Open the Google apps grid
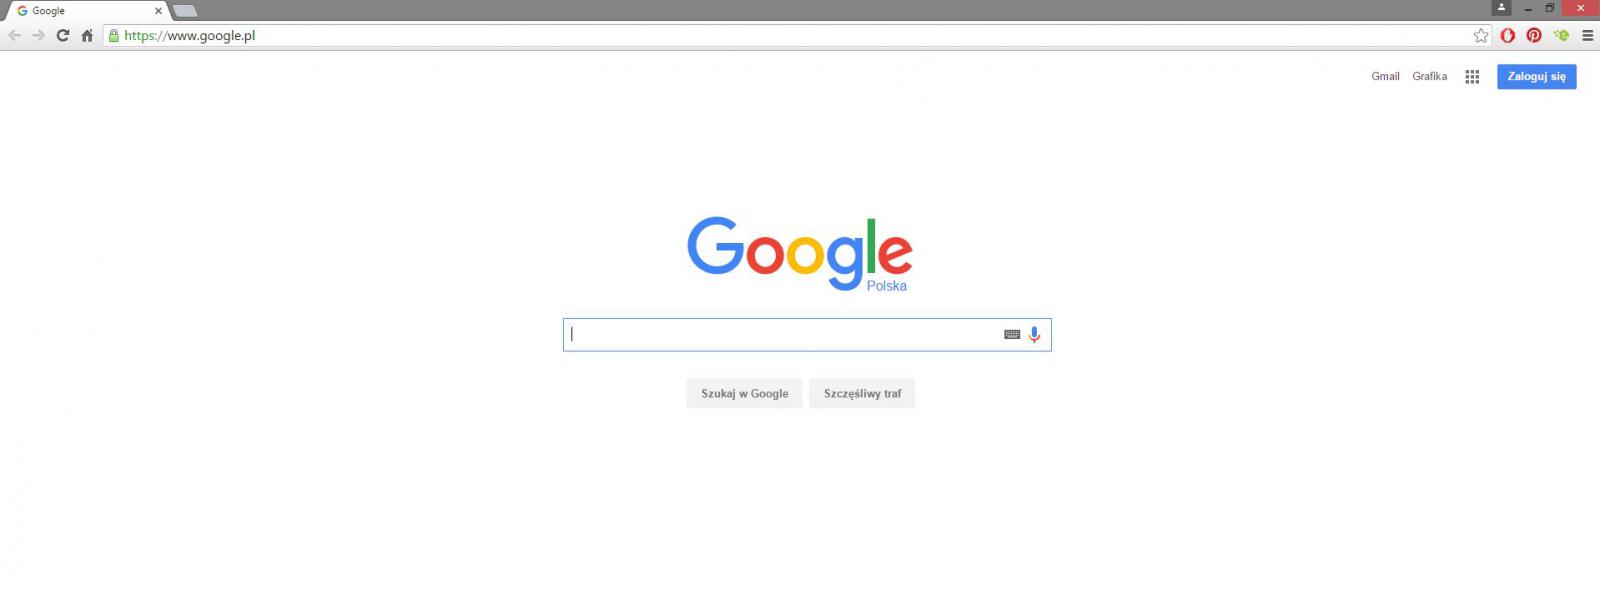Image resolution: width=1600 pixels, height=592 pixels. click(x=1472, y=77)
